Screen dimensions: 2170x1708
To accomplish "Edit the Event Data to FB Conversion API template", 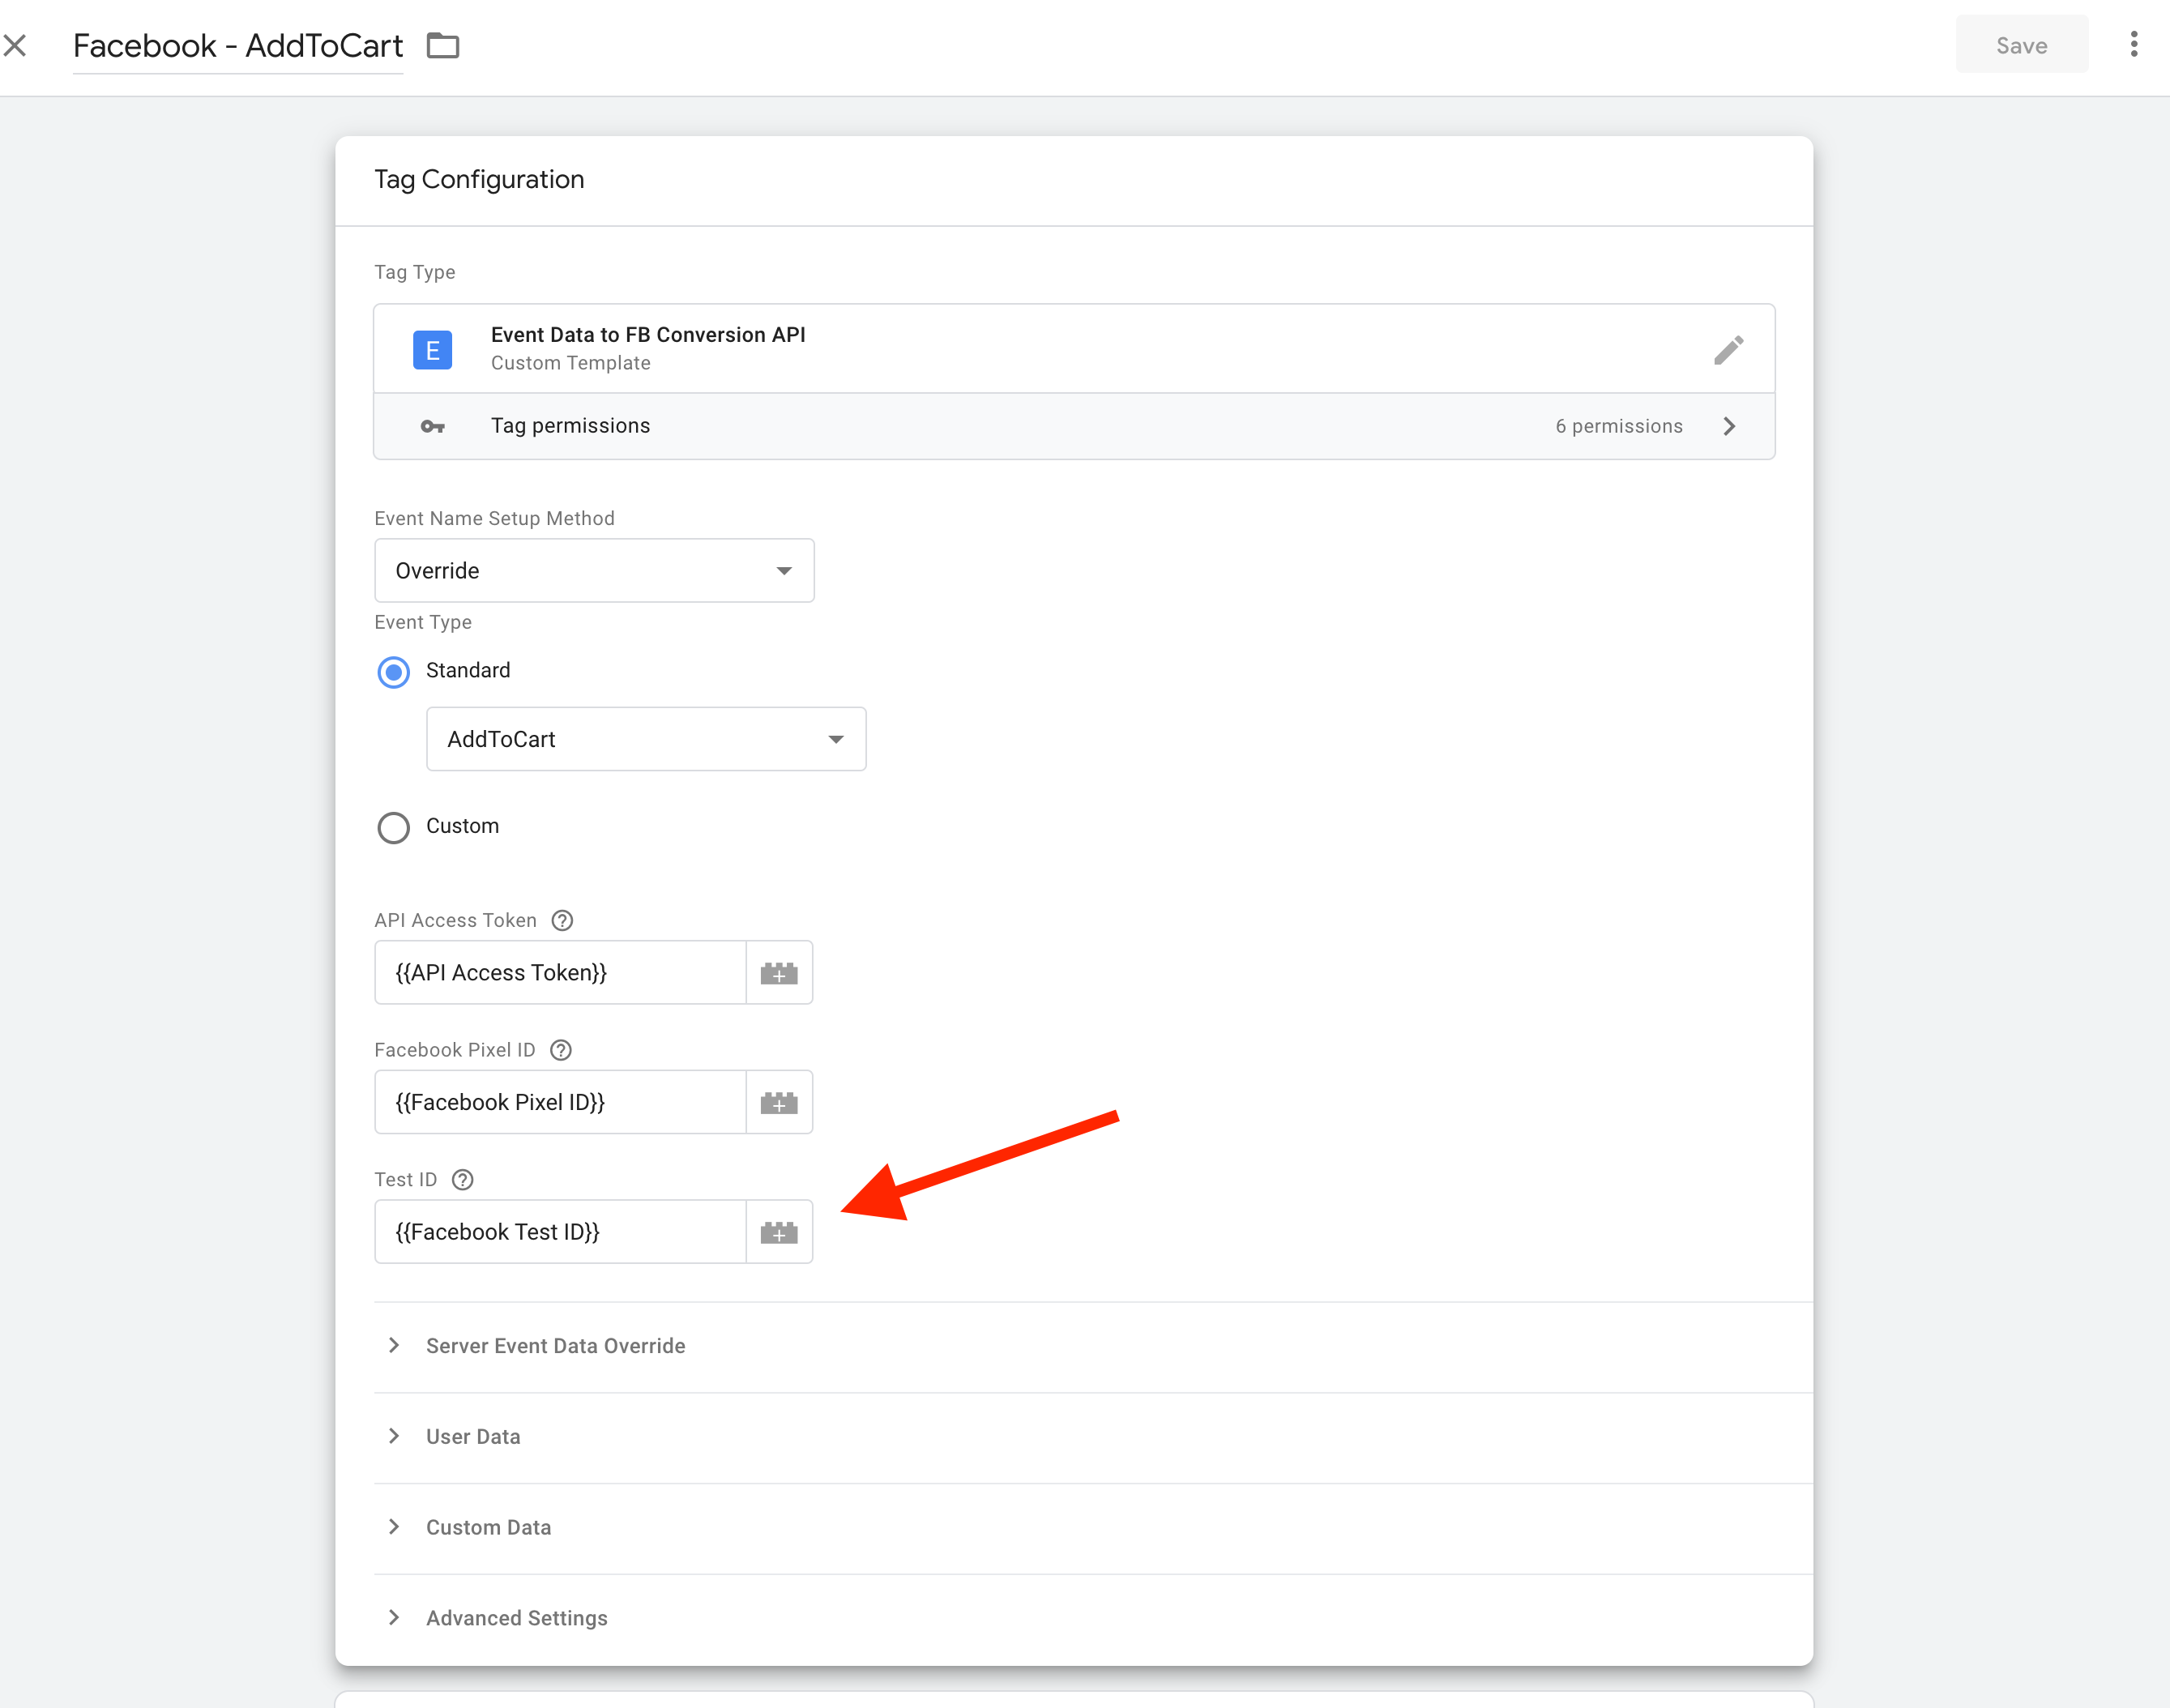I will tap(1729, 349).
